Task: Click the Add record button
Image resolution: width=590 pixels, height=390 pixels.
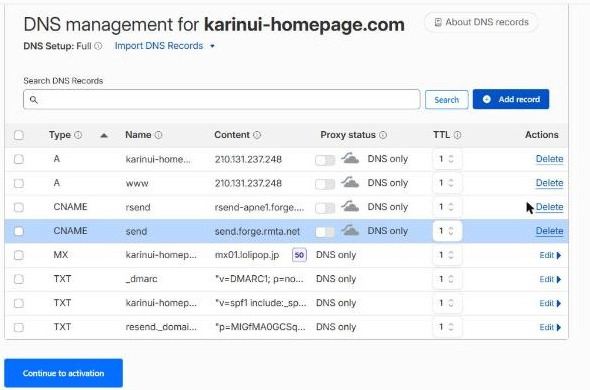Action: pos(511,99)
